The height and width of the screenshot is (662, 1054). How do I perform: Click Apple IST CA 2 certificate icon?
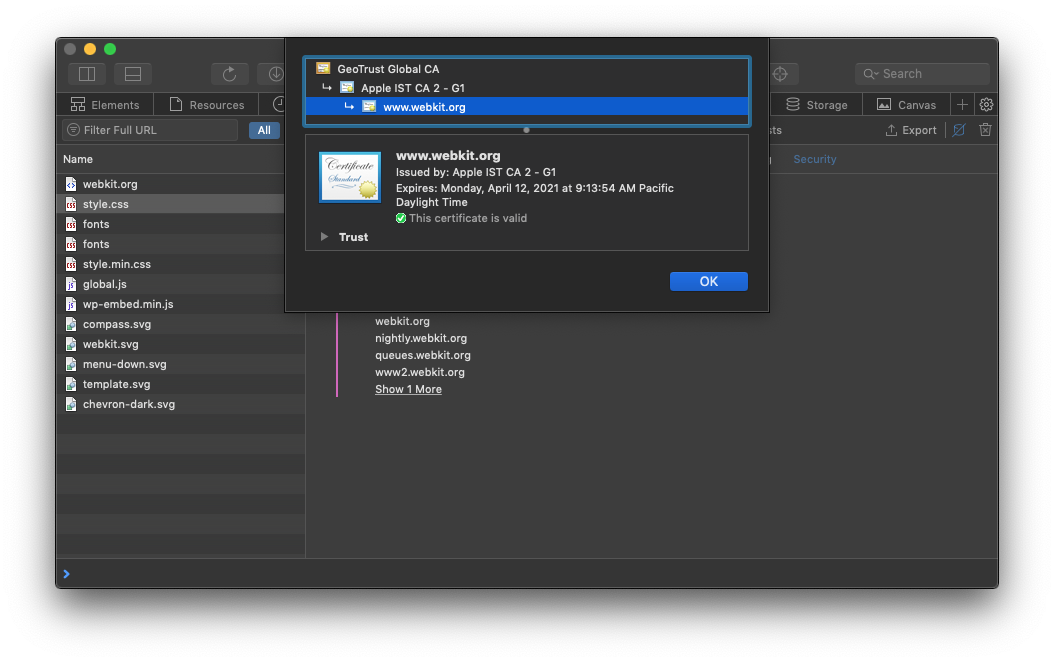click(x=347, y=87)
